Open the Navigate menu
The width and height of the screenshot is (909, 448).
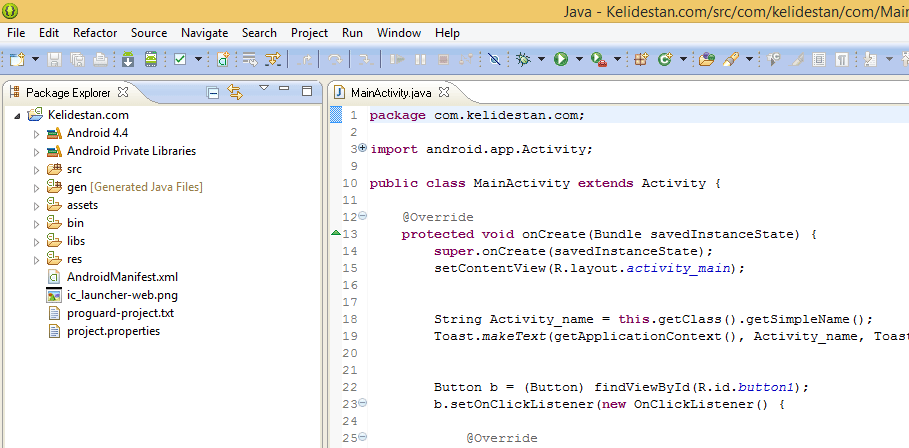coord(205,32)
